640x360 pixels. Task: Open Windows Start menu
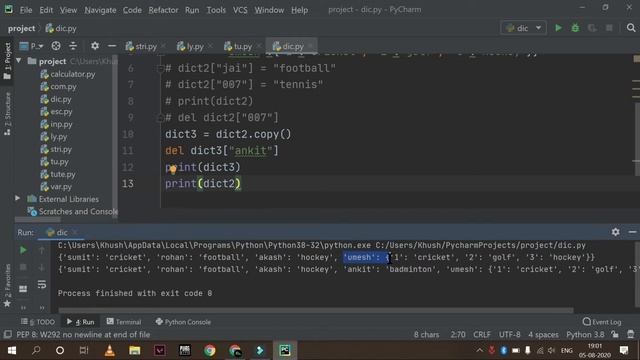click(11, 350)
